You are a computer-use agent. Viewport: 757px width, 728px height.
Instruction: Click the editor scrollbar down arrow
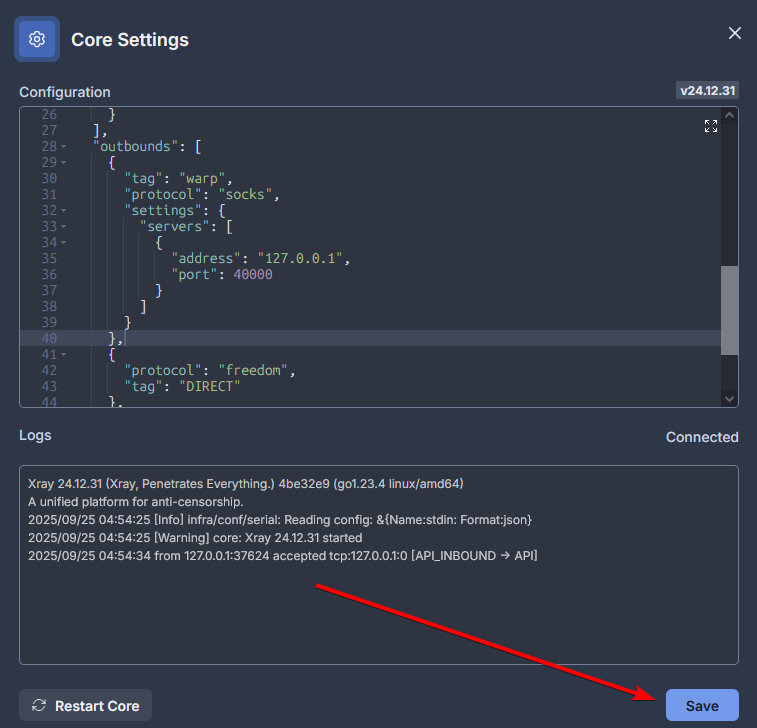point(730,398)
